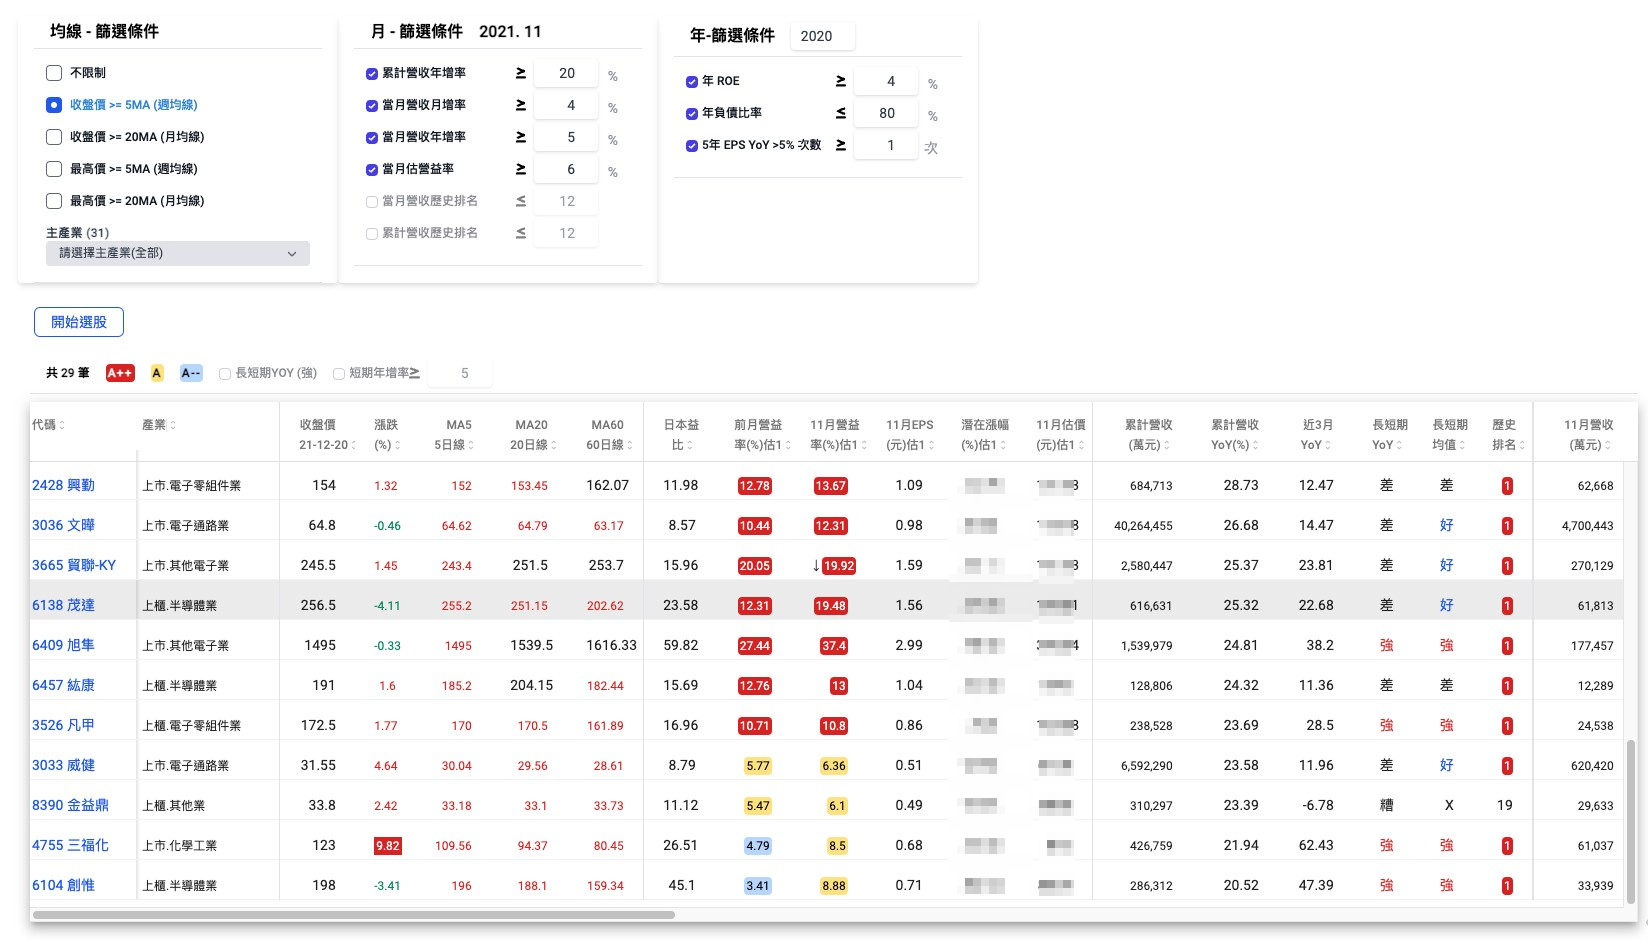The height and width of the screenshot is (940, 1648).
Task: Sort by 漲跌(%) column header
Action: click(x=386, y=435)
